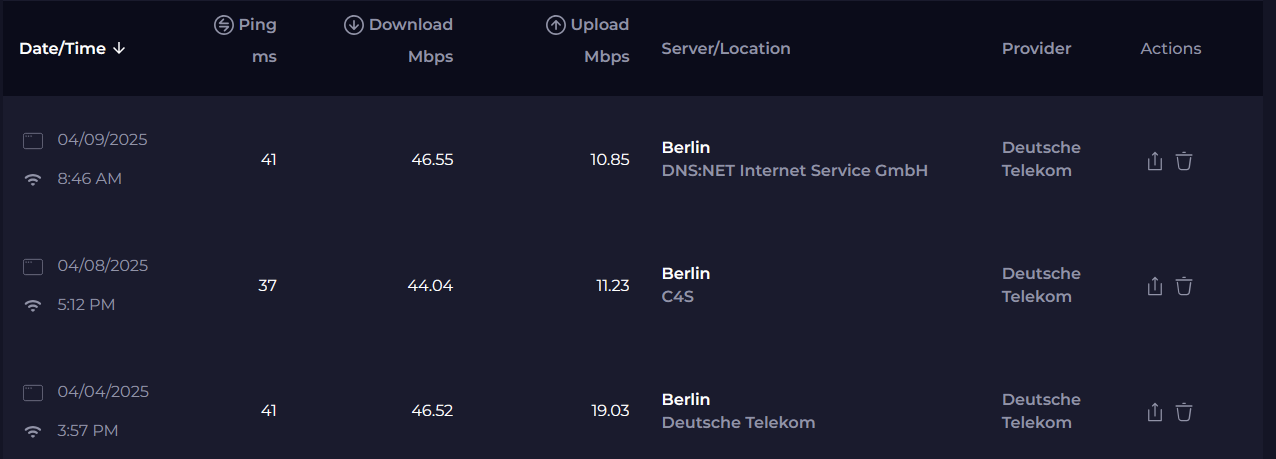
Task: Click the Date/Time sort arrow
Action: pyautogui.click(x=119, y=48)
